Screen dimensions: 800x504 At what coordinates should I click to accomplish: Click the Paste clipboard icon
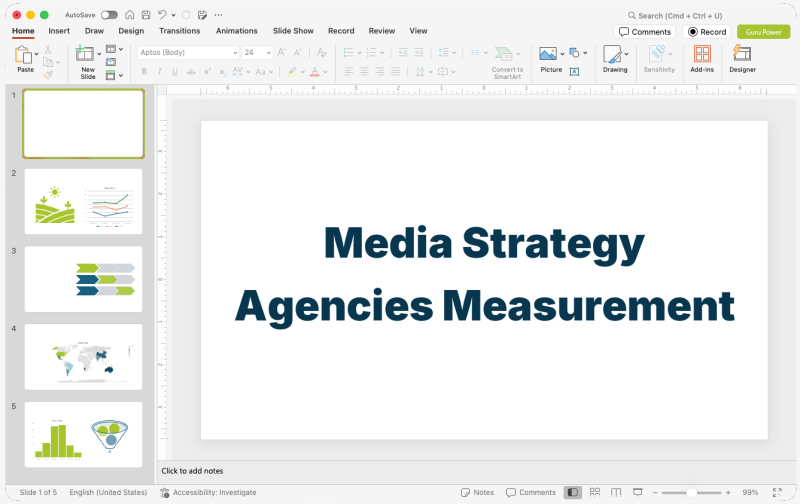23,54
